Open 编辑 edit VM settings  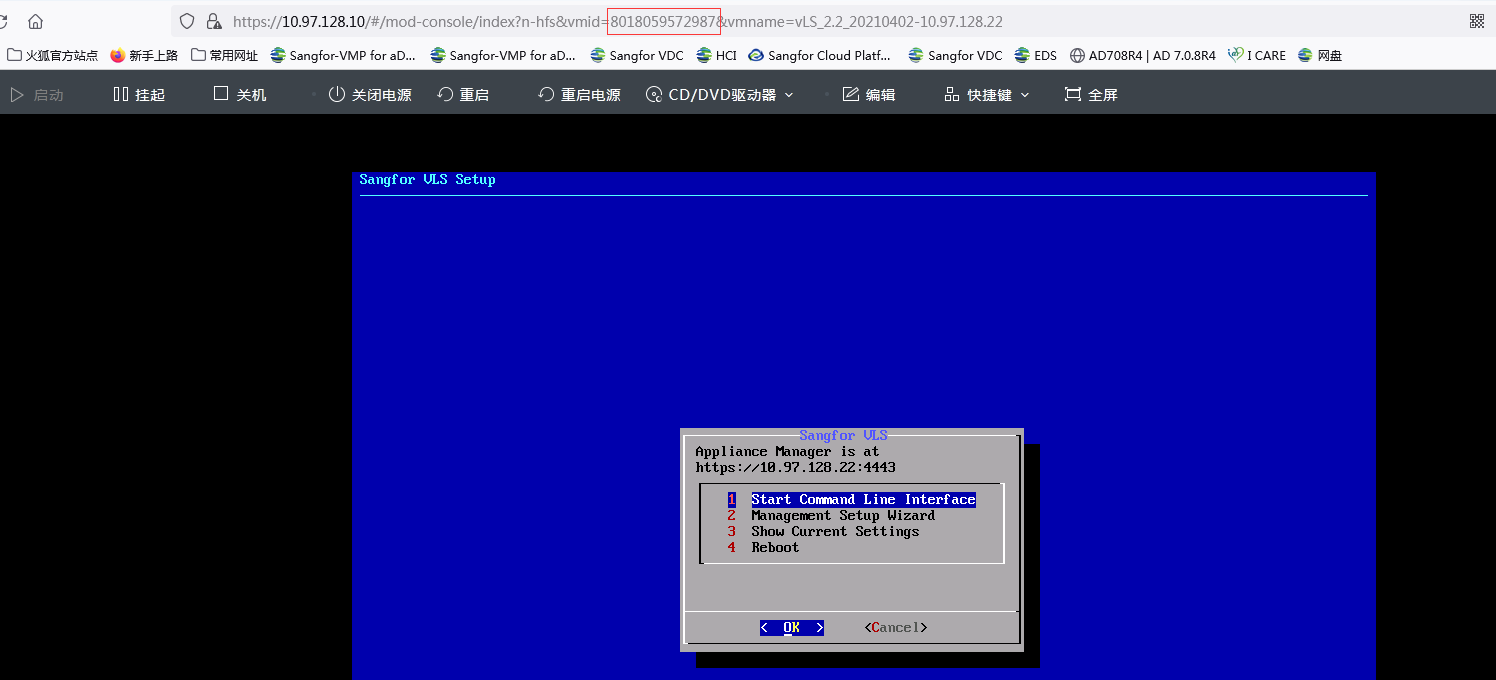(x=868, y=94)
